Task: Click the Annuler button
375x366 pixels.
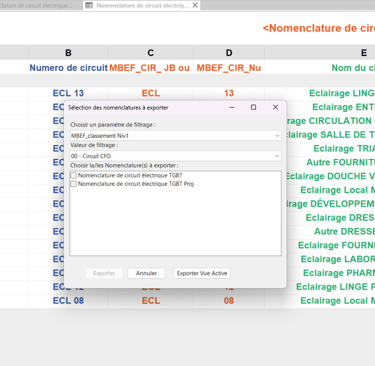Action: click(x=146, y=273)
